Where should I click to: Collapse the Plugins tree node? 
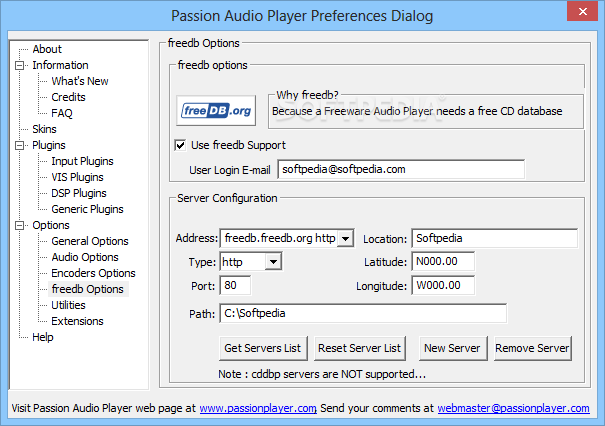(19, 145)
